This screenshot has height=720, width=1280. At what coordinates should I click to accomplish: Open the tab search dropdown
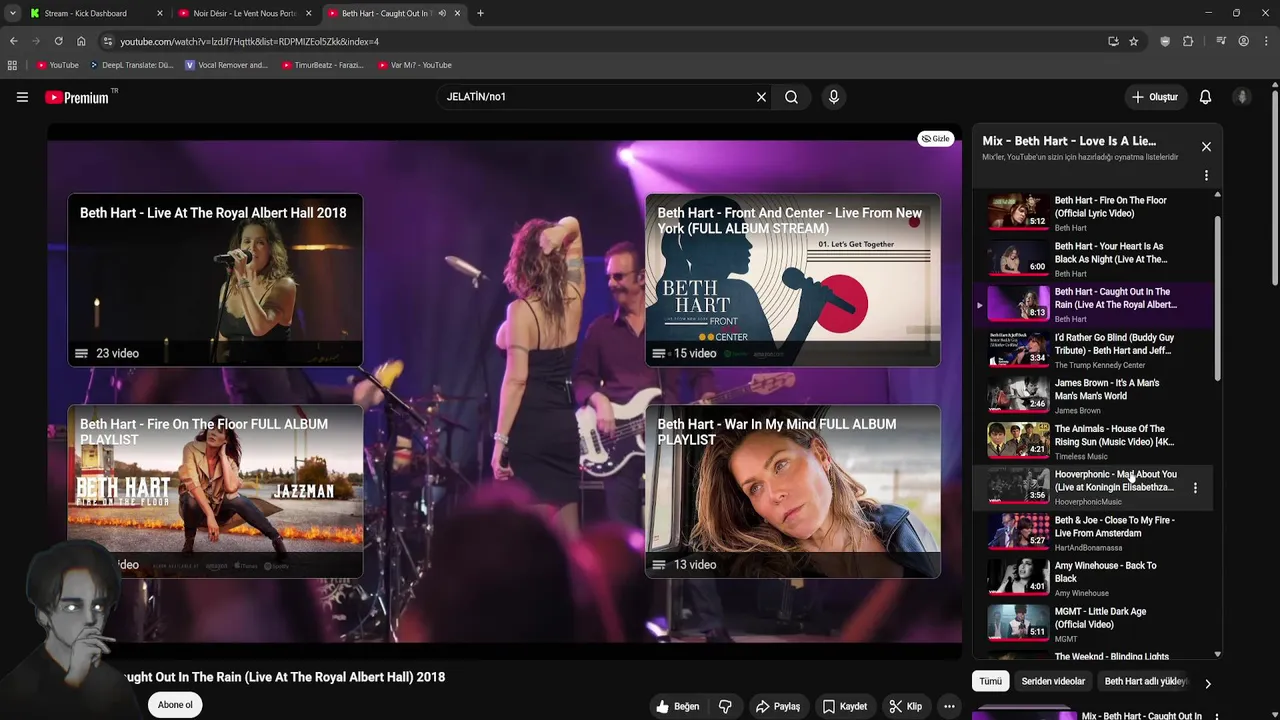tap(12, 13)
